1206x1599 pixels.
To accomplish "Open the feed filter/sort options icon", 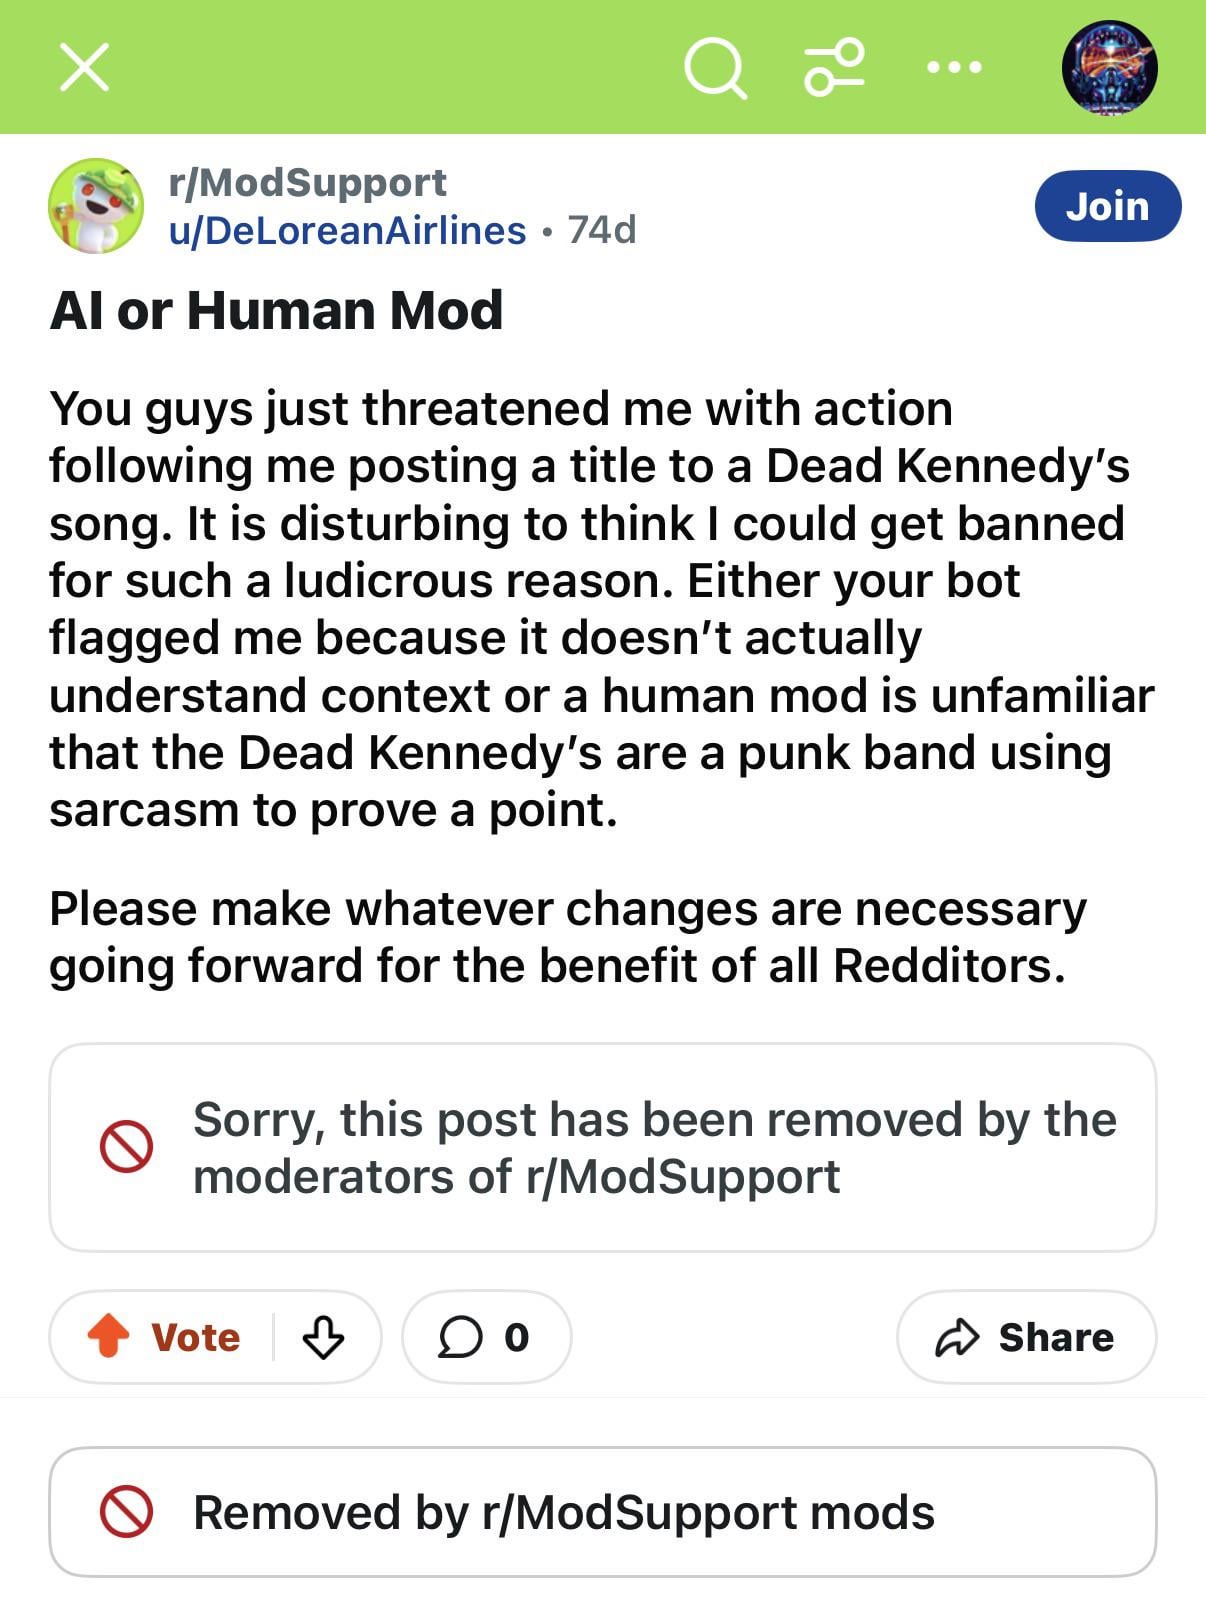I will [x=834, y=68].
